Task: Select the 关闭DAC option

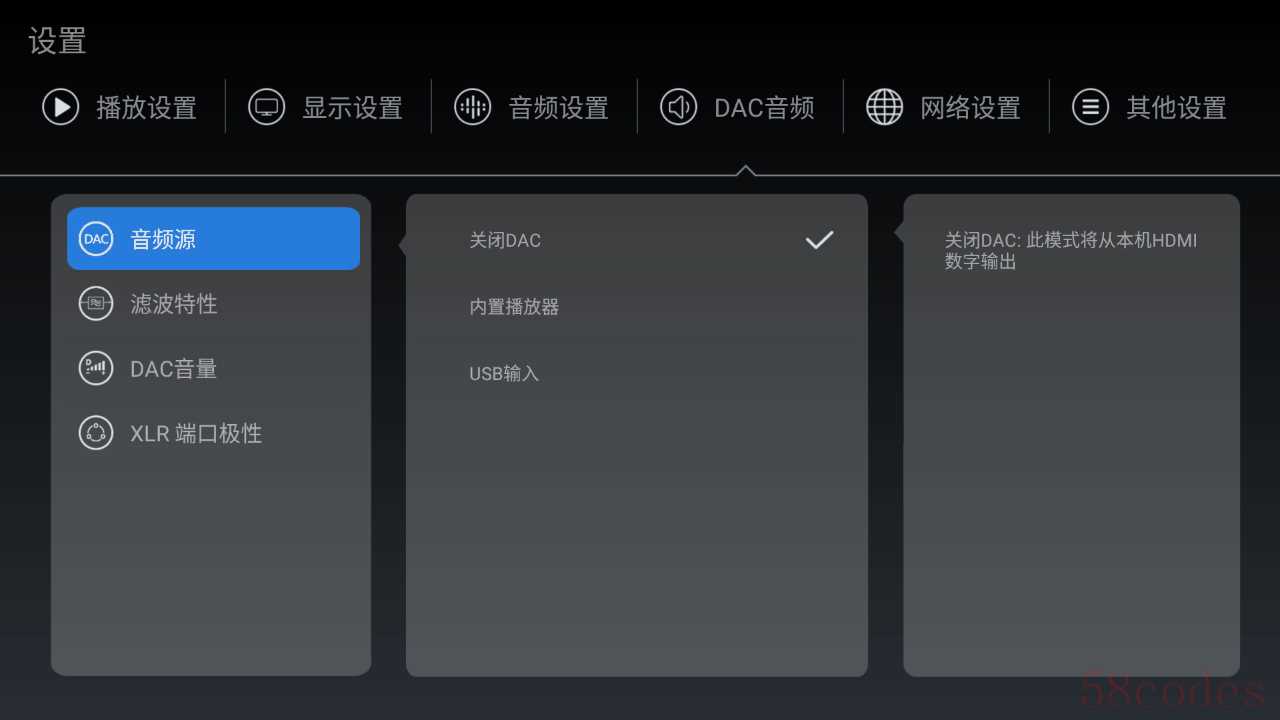Action: pos(636,240)
